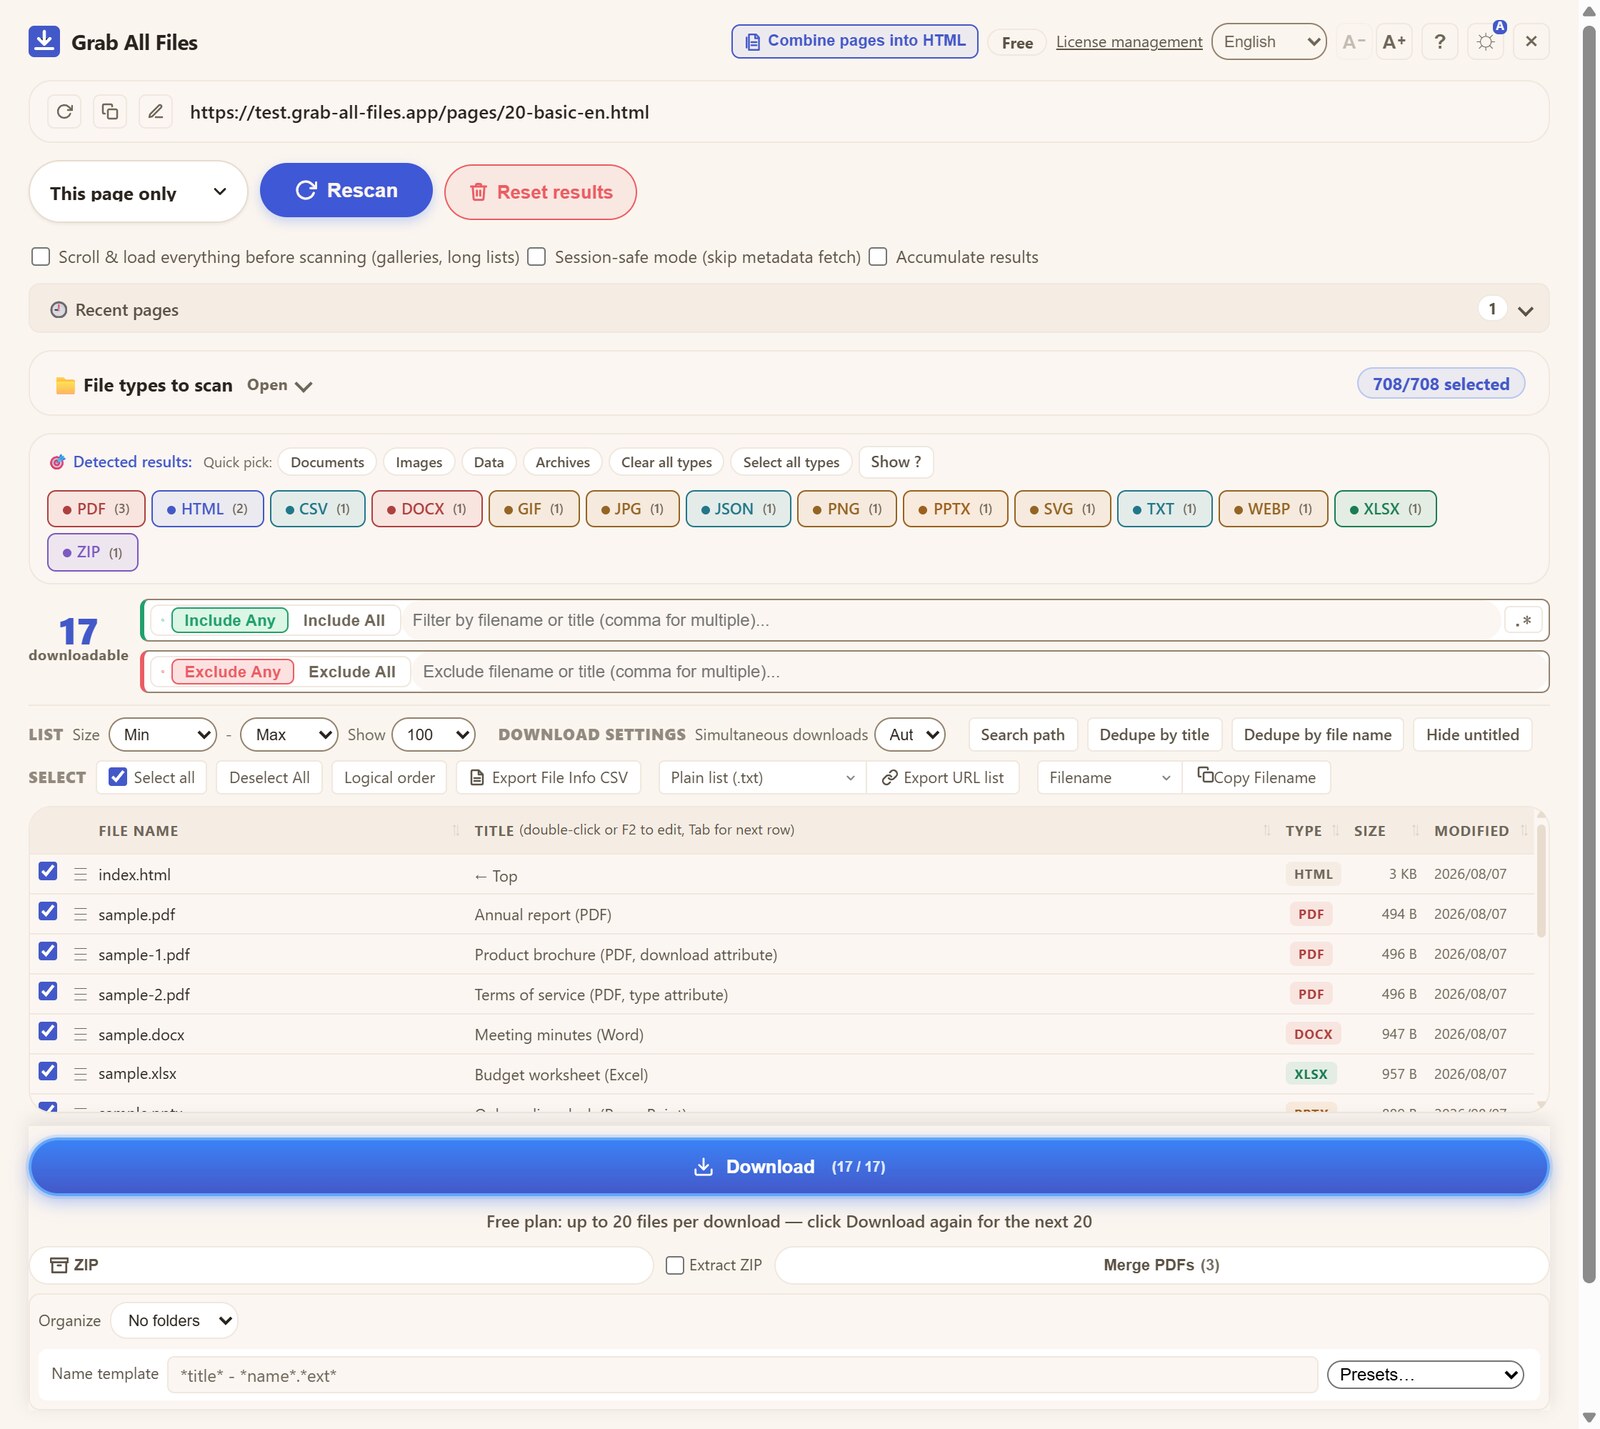Viewport: 1600px width, 1429px height.
Task: Open the Min size dropdown
Action: pos(163,735)
